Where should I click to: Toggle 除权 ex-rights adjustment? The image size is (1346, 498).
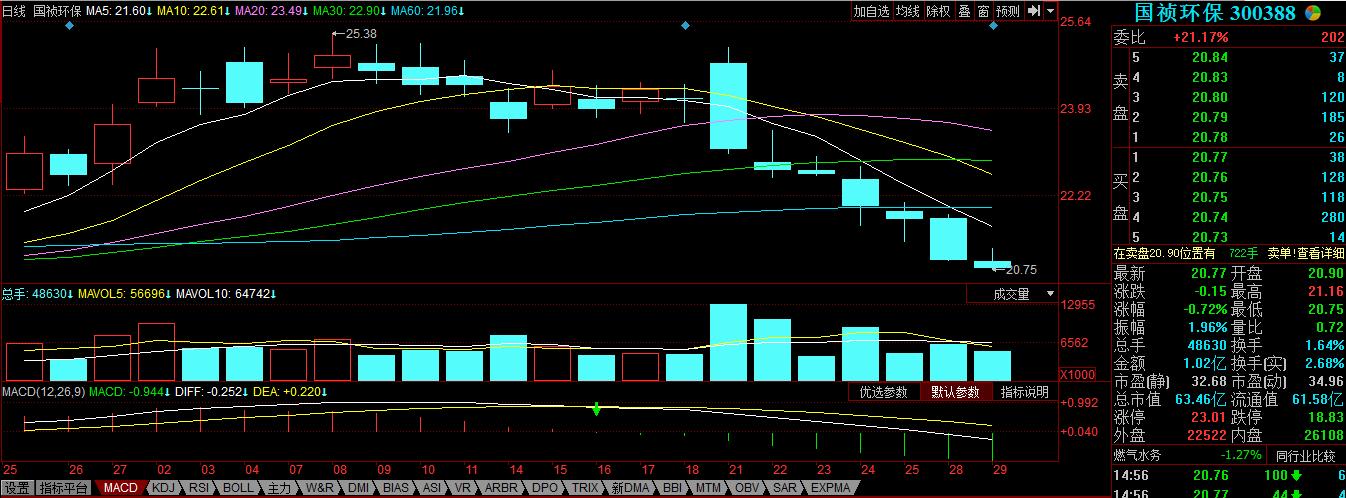click(938, 11)
